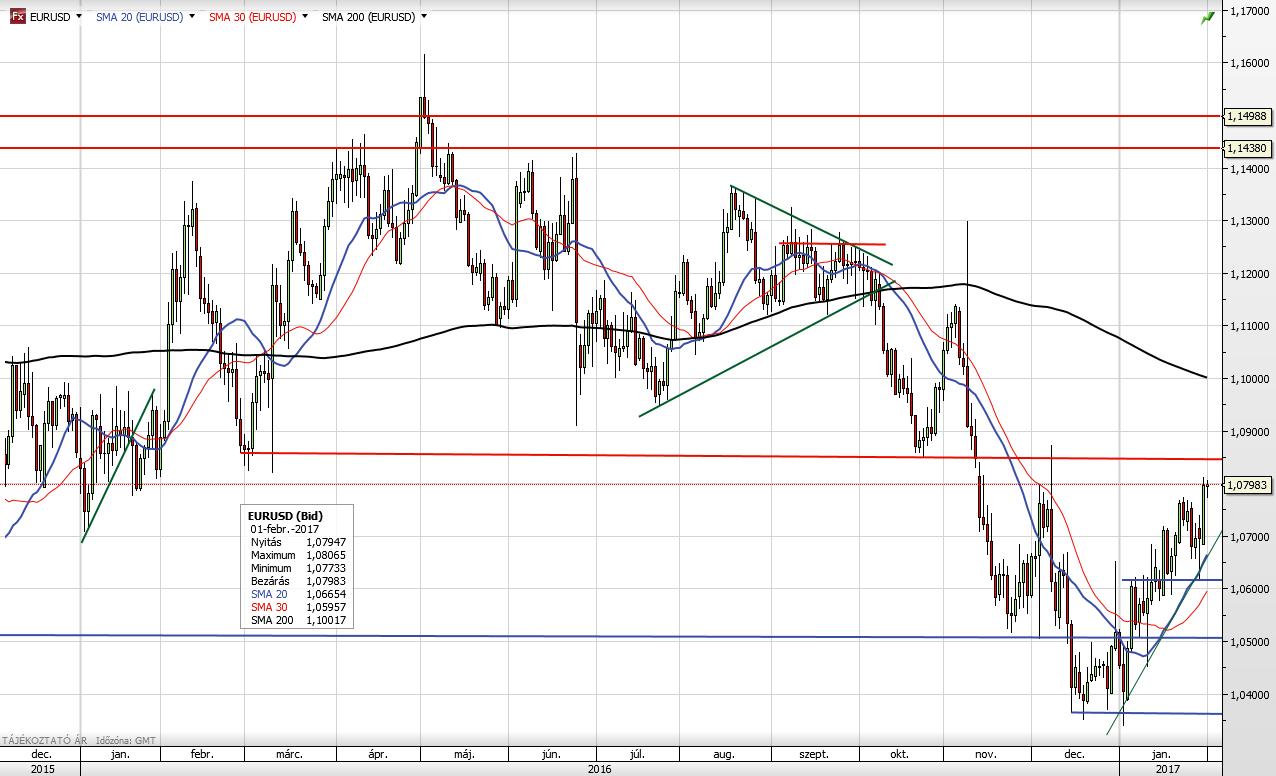Click the Maximum value 1,08065
The width and height of the screenshot is (1276, 776).
(x=326, y=554)
